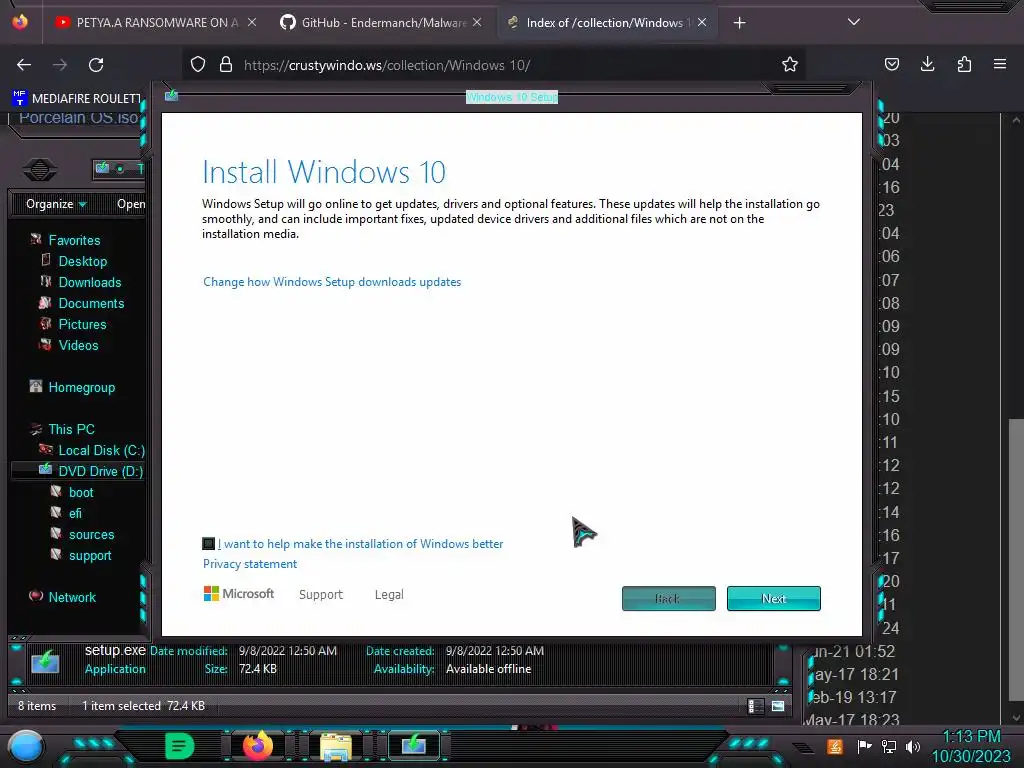Open Firefox from the taskbar
This screenshot has width=1024, height=768.
click(258, 745)
